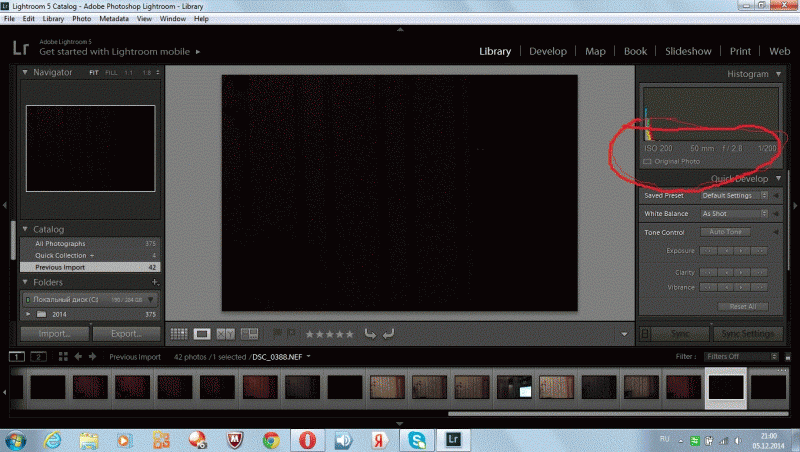
Task: Switch to the Develop module
Action: coord(547,51)
